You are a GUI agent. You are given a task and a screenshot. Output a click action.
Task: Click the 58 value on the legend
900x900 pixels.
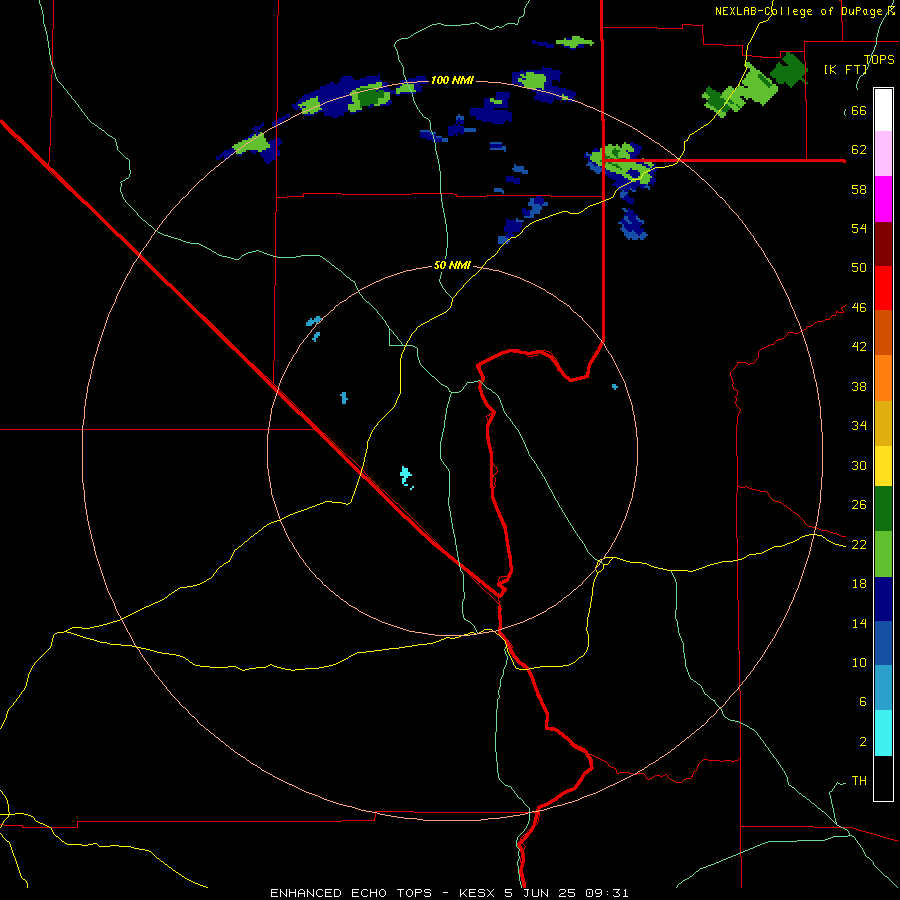pyautogui.click(x=859, y=189)
